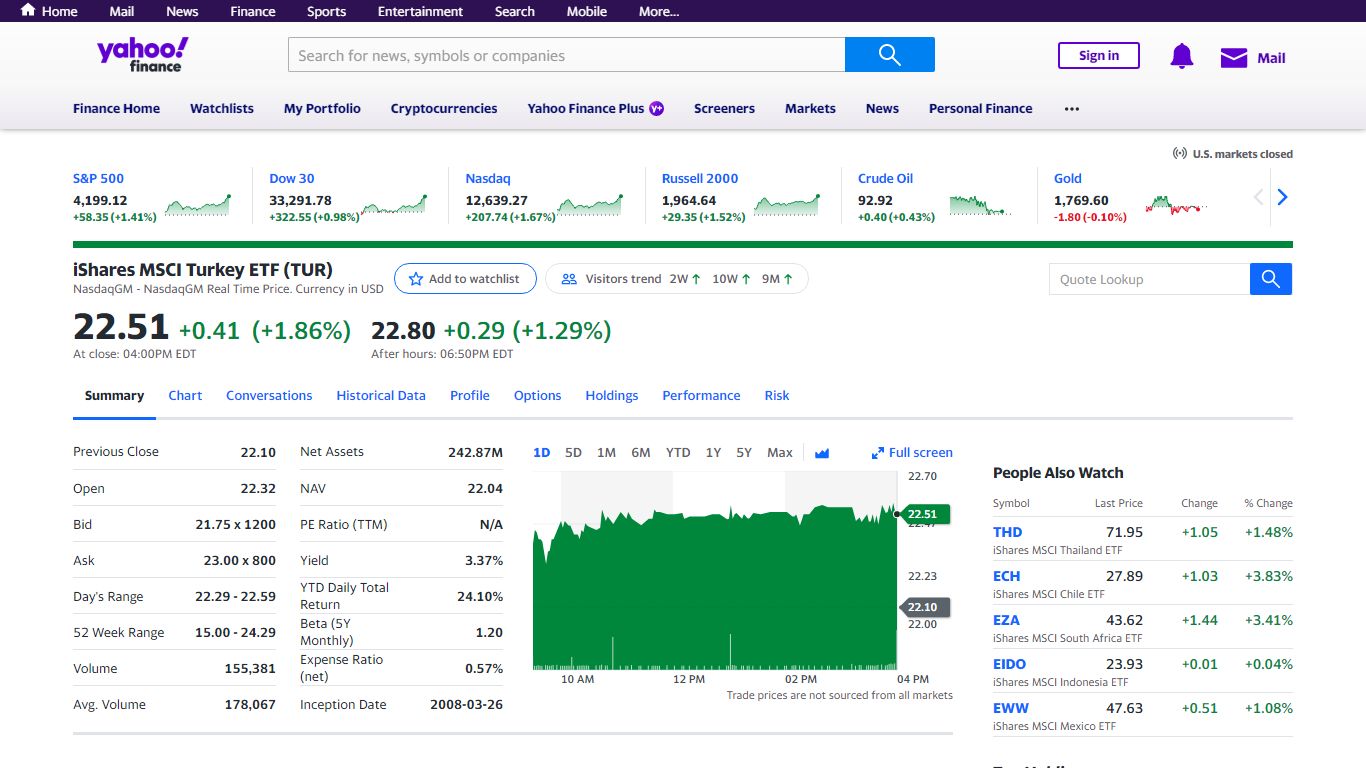Click the Russell 2000 index link
This screenshot has width=1366, height=768.
(x=700, y=178)
